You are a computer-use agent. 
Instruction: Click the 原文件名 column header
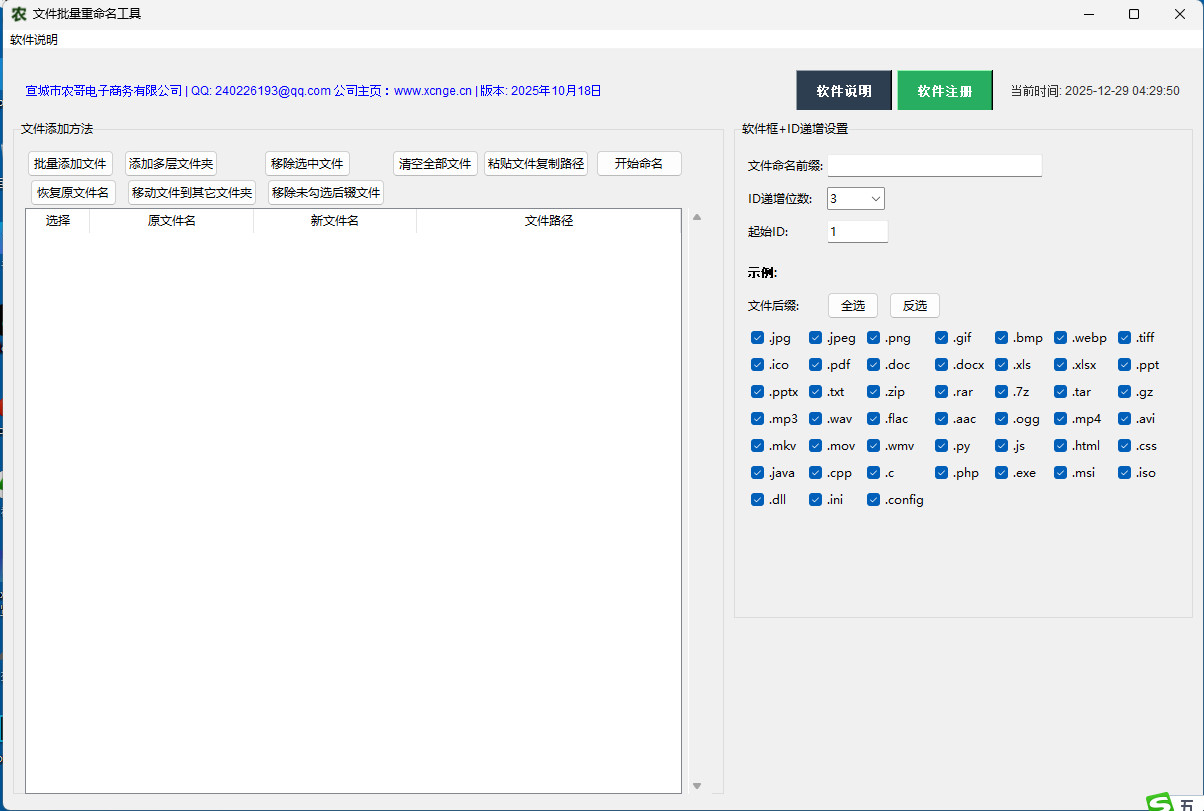coord(171,221)
